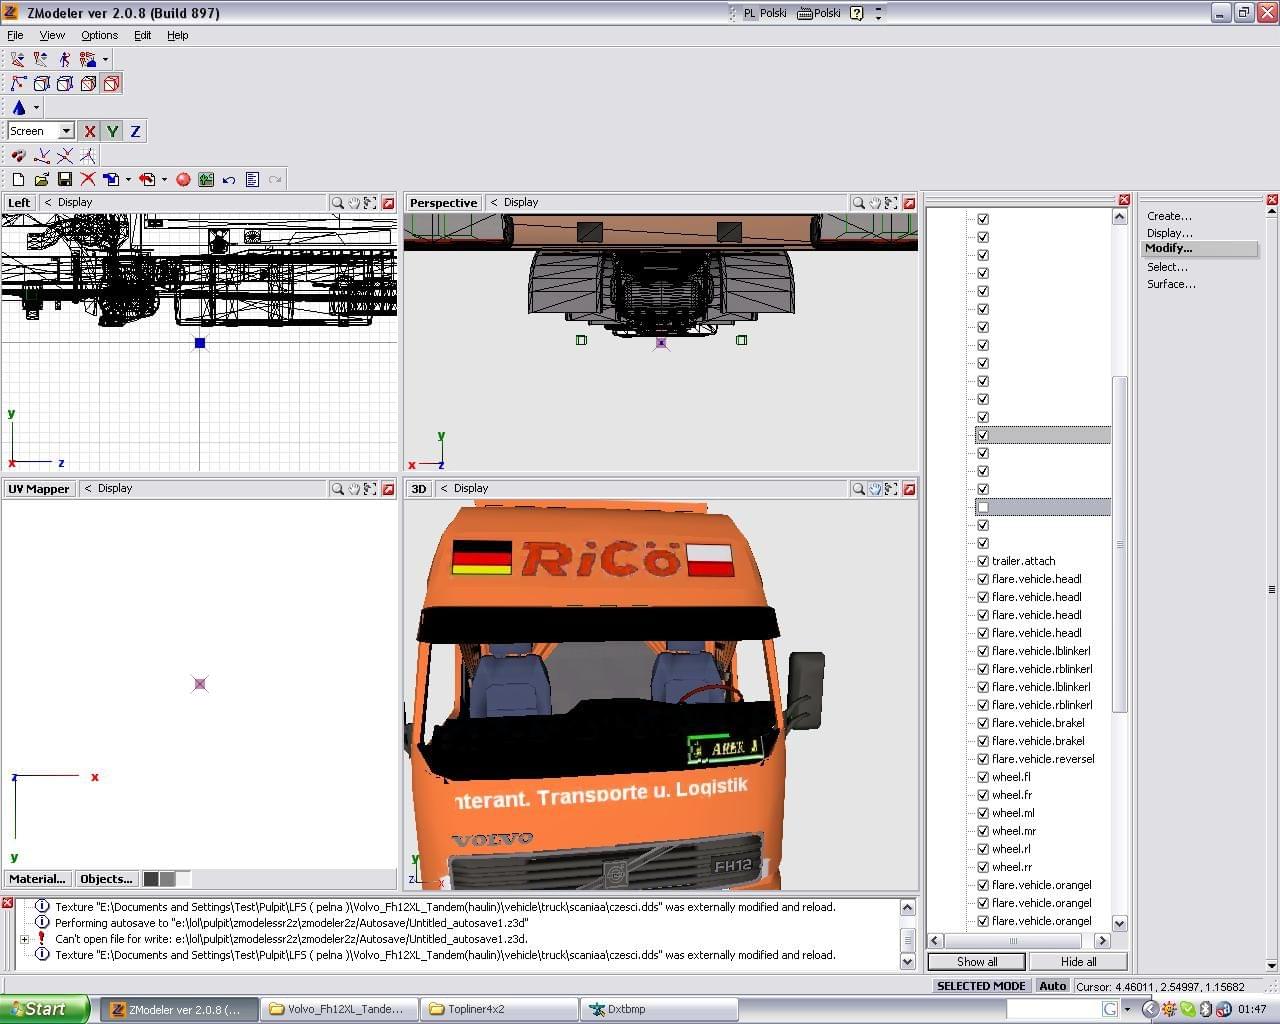Screen dimensions: 1280x1024
Task: Select wheel.ml item in object list
Action: (1013, 813)
